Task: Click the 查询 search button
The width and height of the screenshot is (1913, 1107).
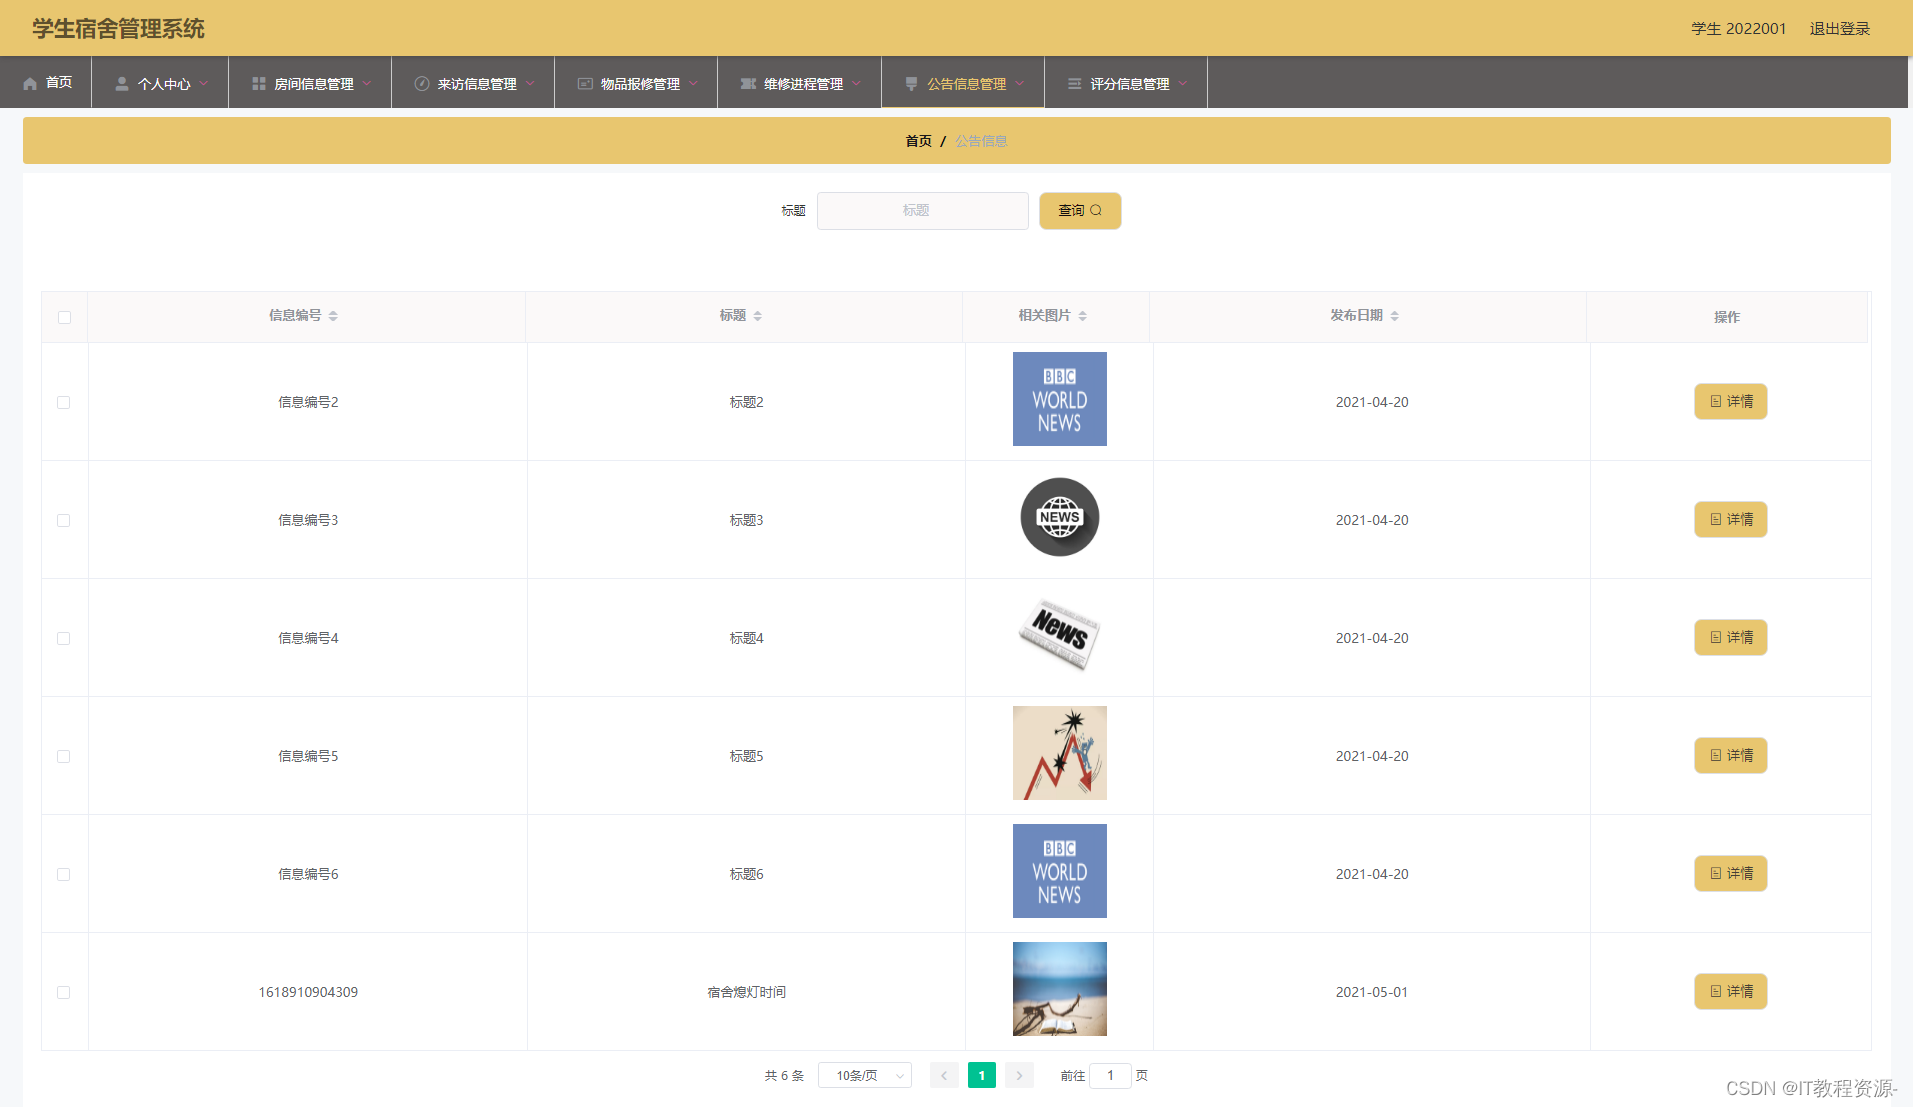Action: [1080, 211]
